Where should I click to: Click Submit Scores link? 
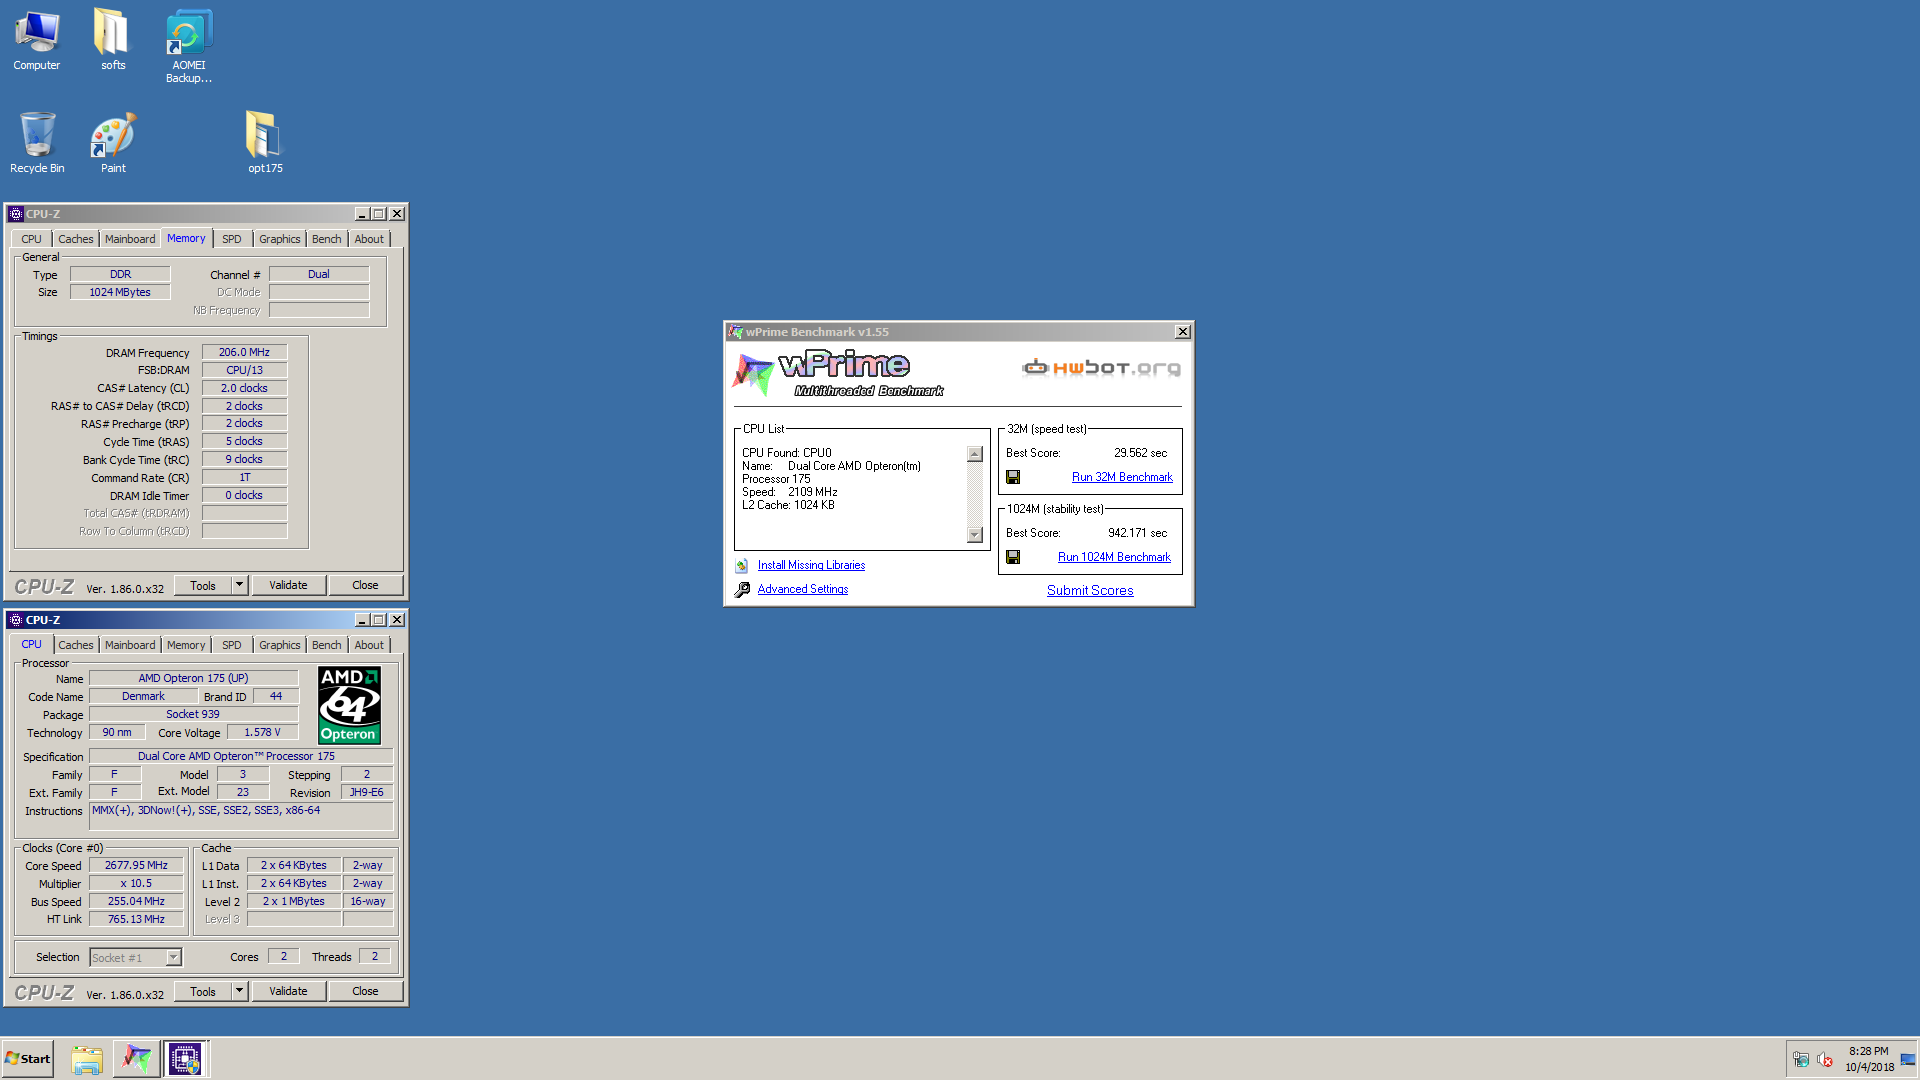1090,590
